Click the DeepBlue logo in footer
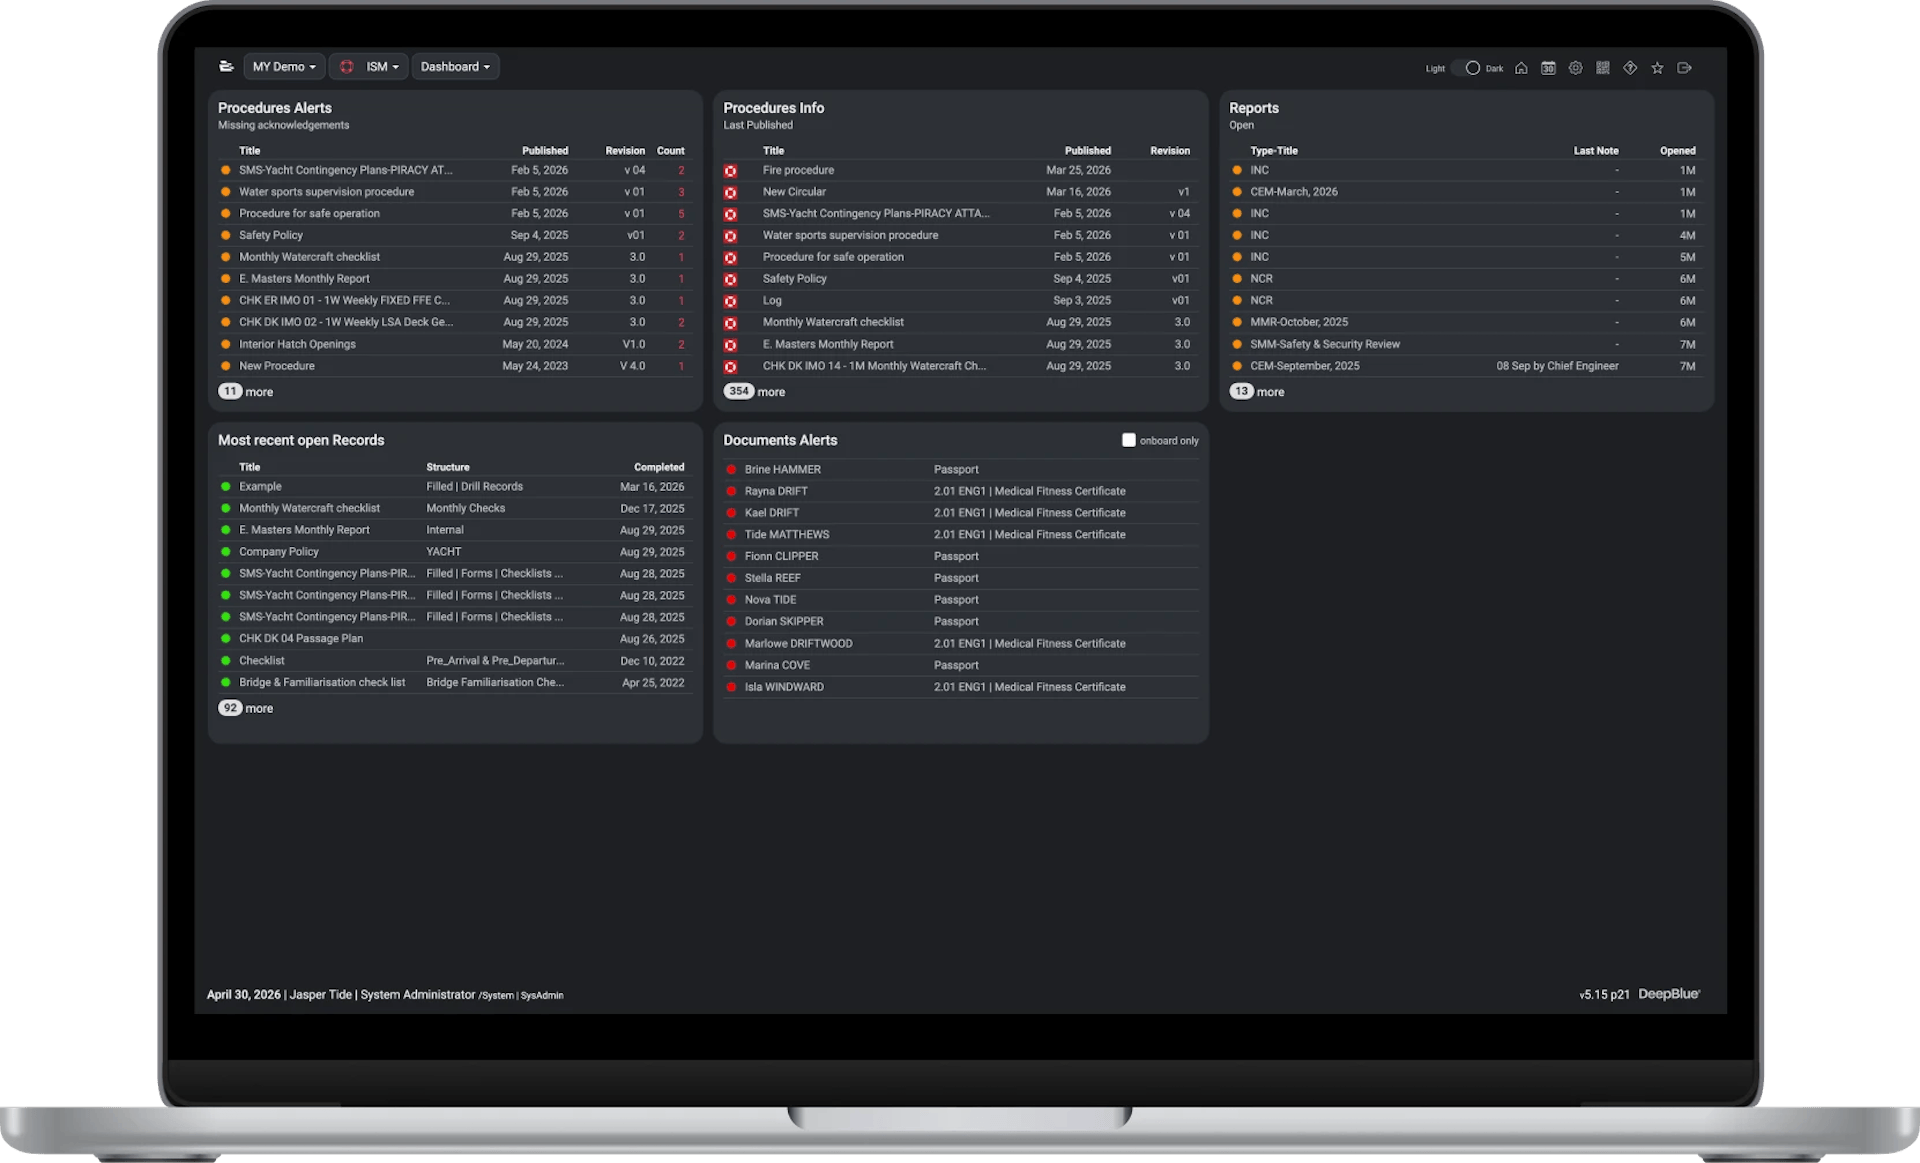 pos(1669,994)
